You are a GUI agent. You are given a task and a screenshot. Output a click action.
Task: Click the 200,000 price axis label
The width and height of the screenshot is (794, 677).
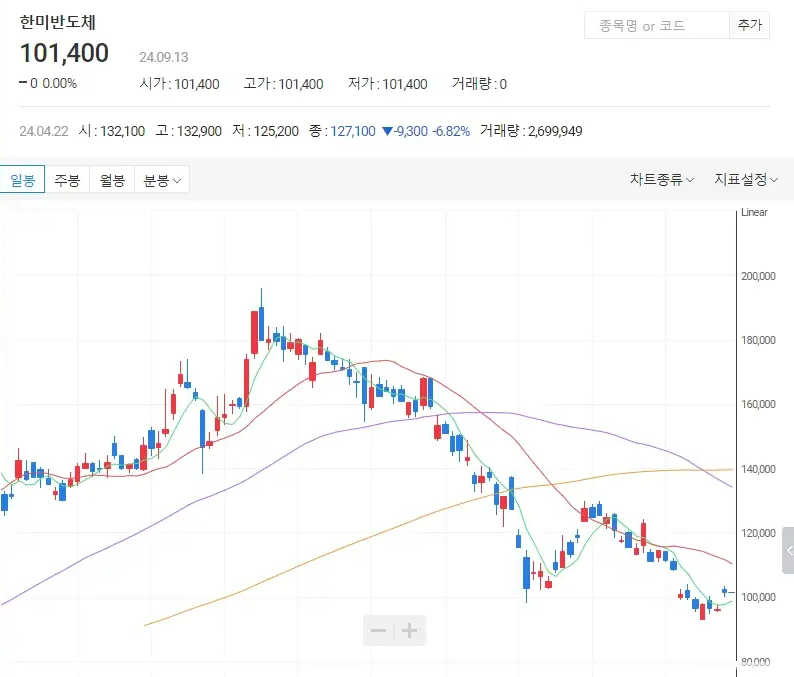click(x=758, y=276)
